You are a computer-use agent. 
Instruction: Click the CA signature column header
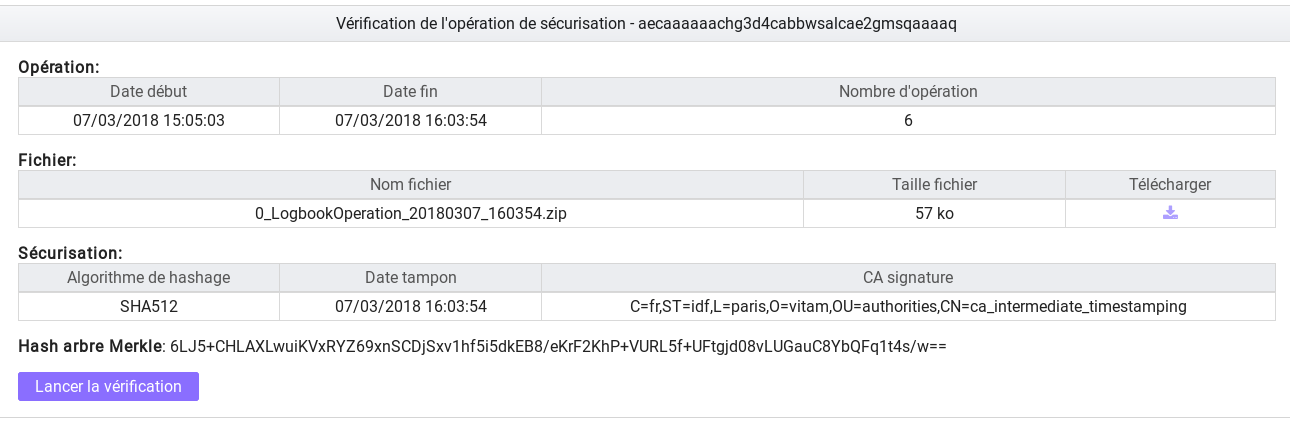(x=908, y=277)
